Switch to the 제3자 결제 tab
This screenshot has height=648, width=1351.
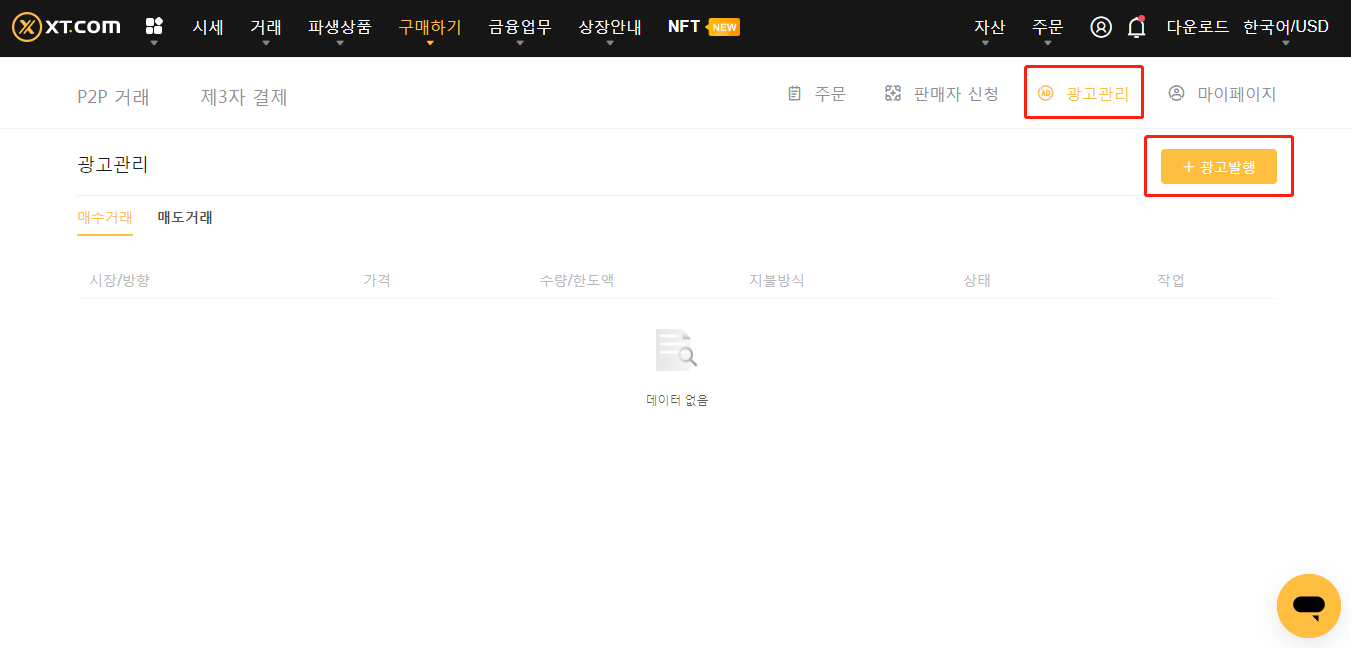click(x=244, y=97)
